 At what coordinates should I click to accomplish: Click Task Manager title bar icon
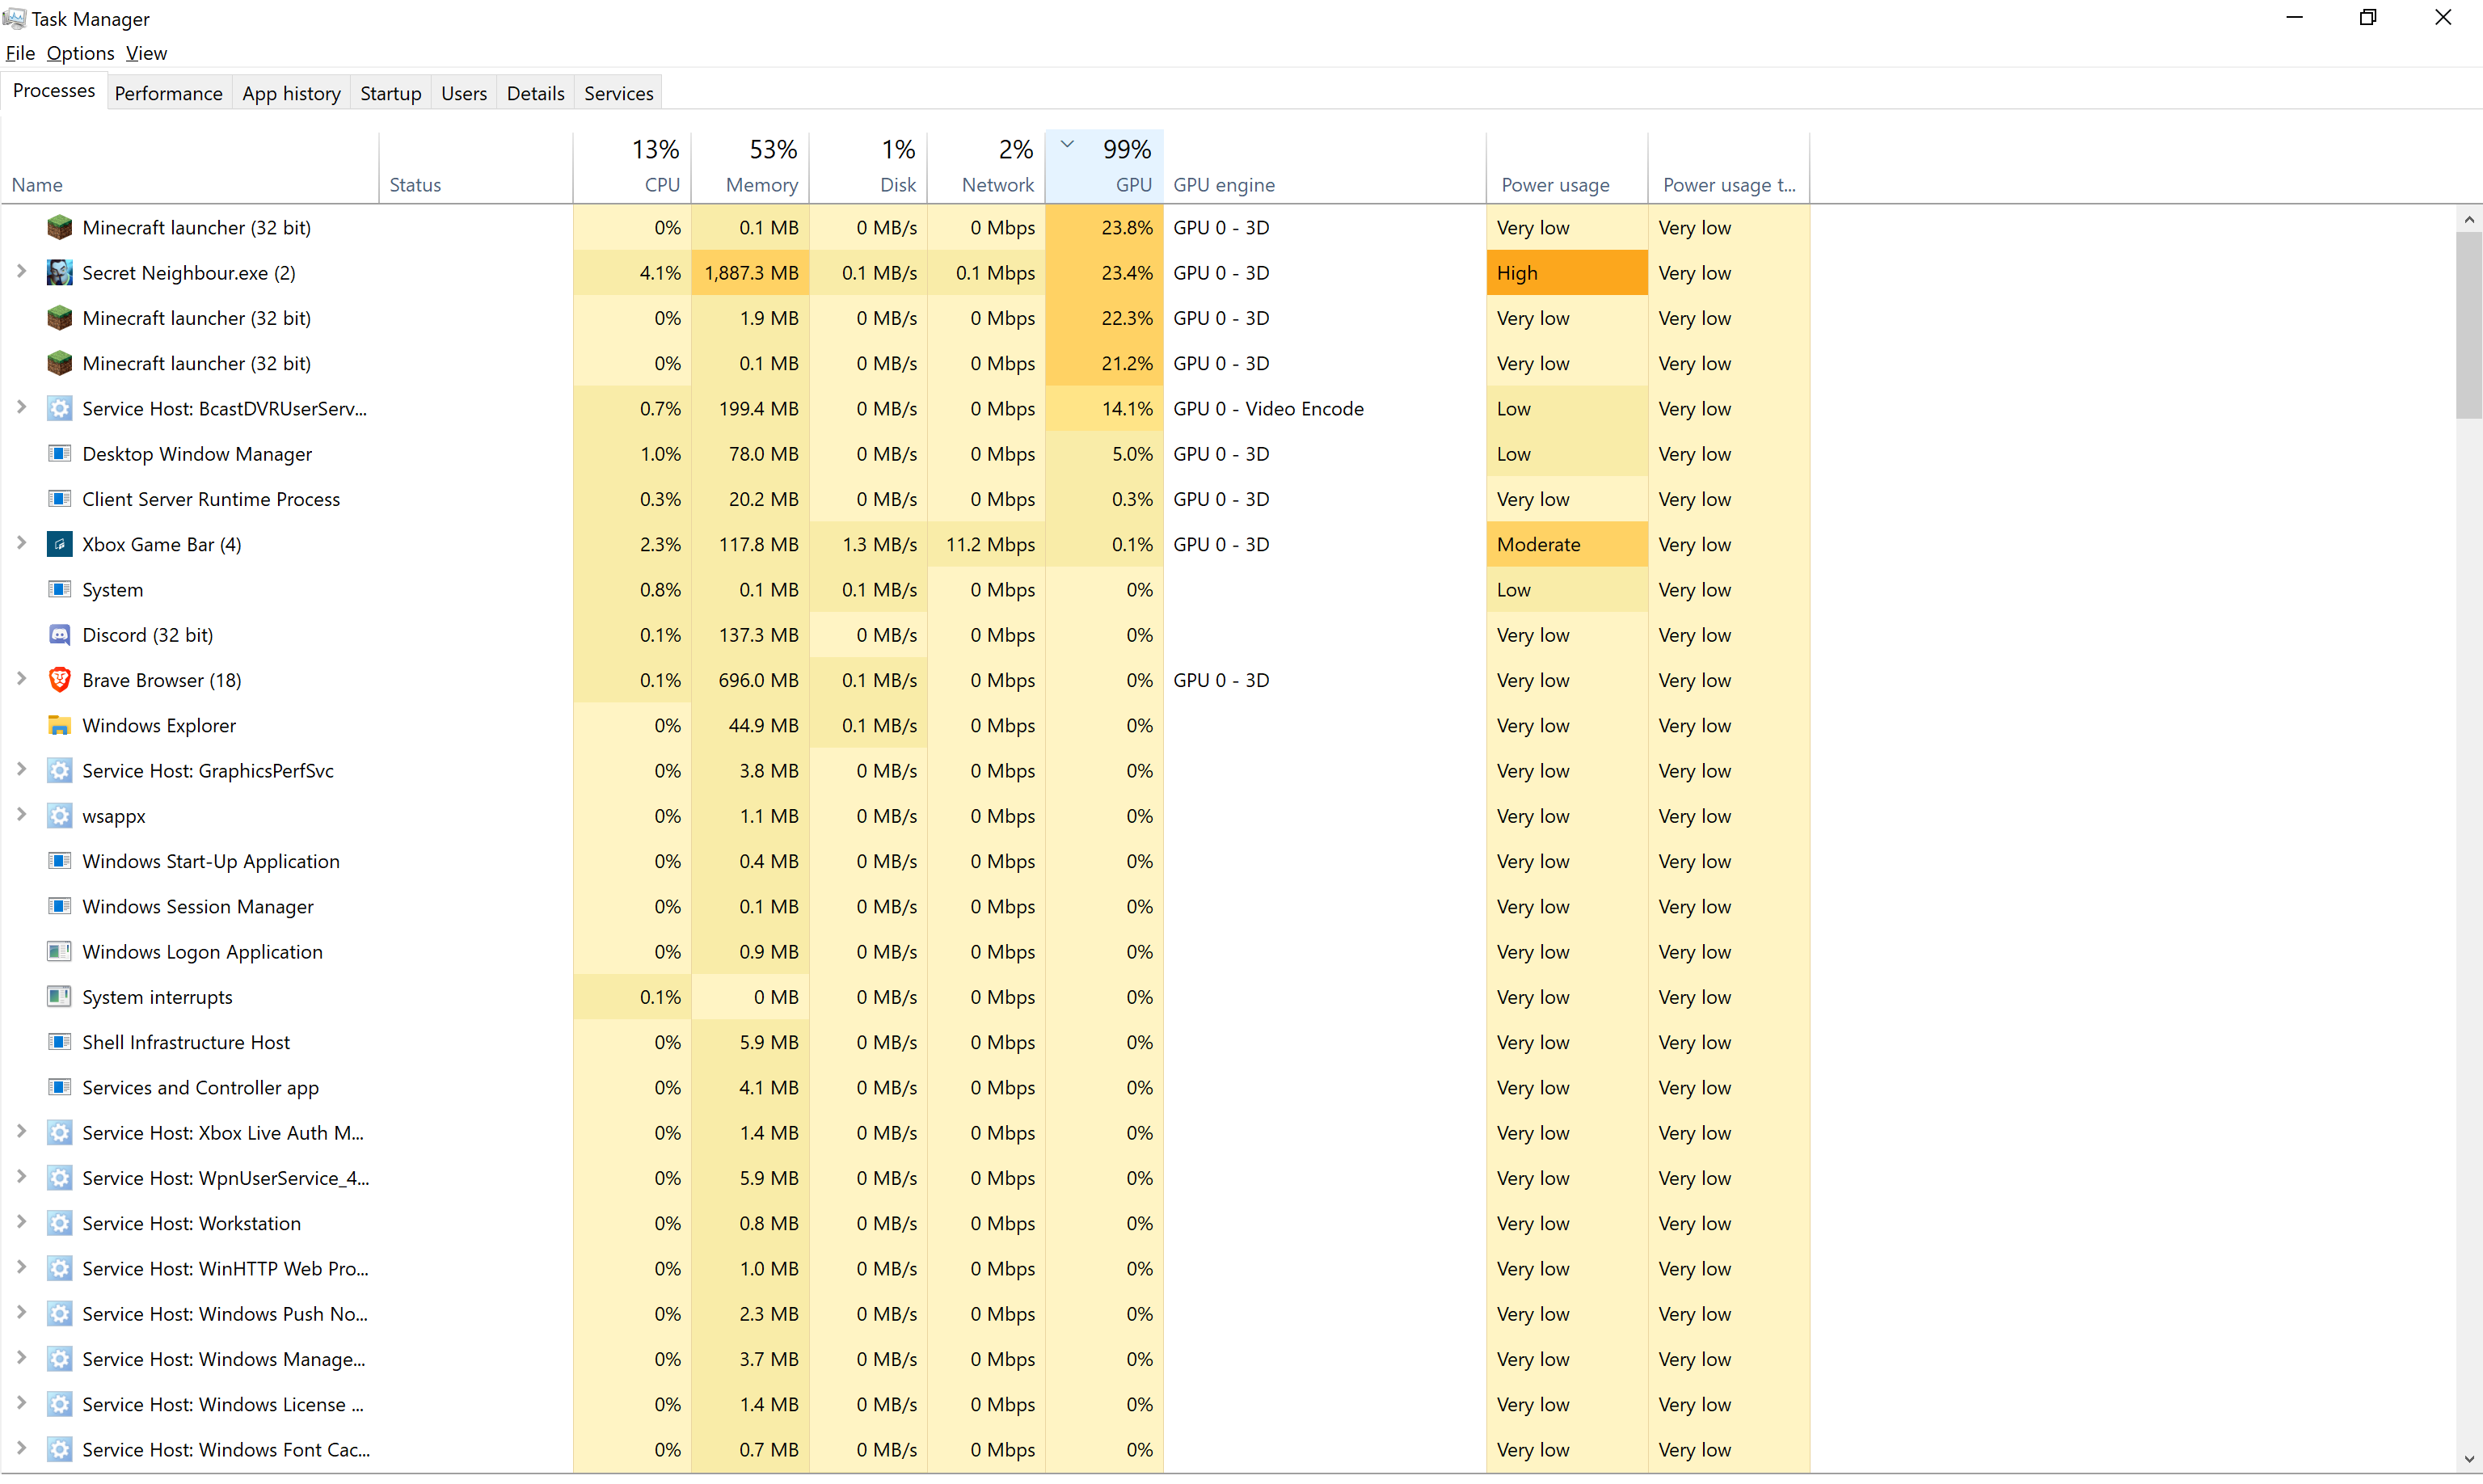(14, 18)
